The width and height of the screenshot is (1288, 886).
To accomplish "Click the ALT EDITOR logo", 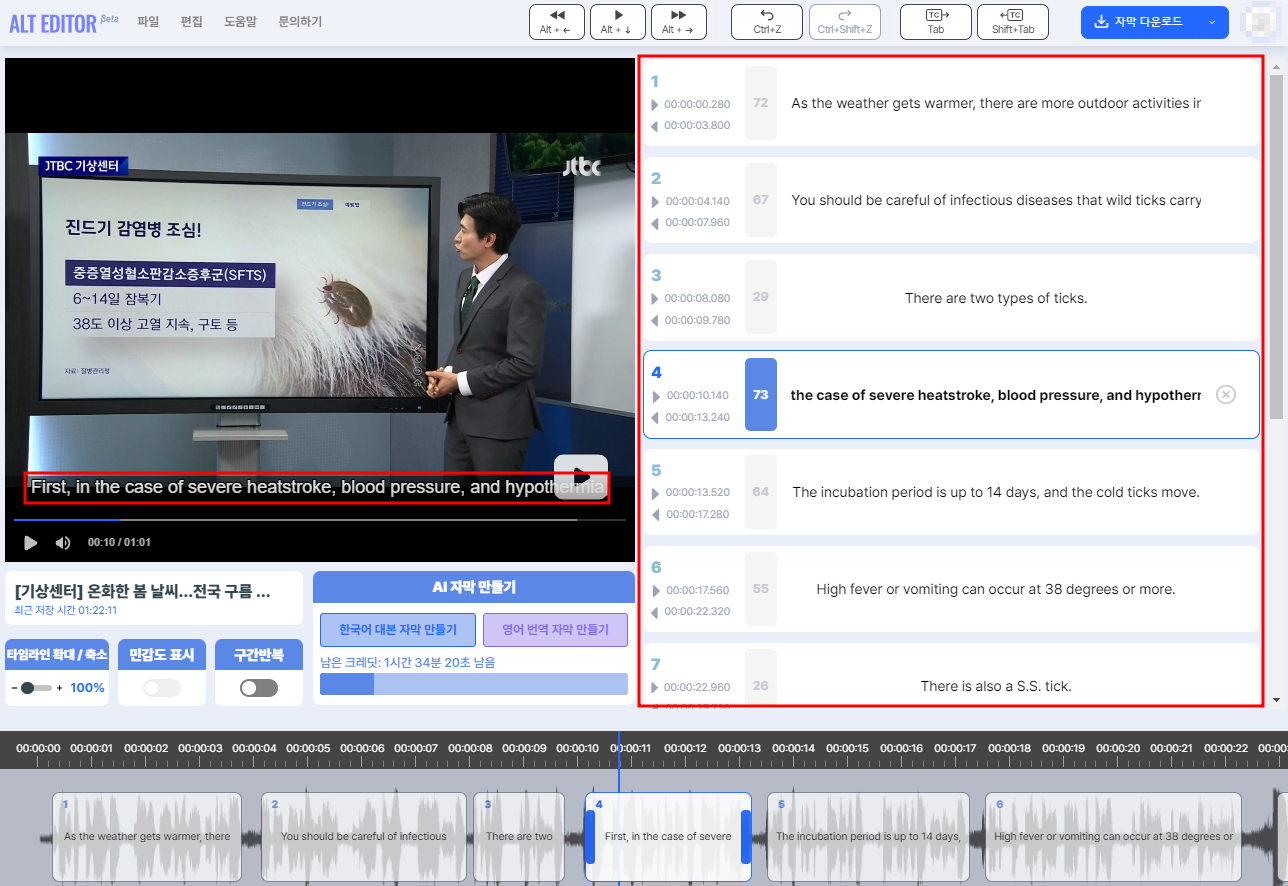I will tap(63, 22).
